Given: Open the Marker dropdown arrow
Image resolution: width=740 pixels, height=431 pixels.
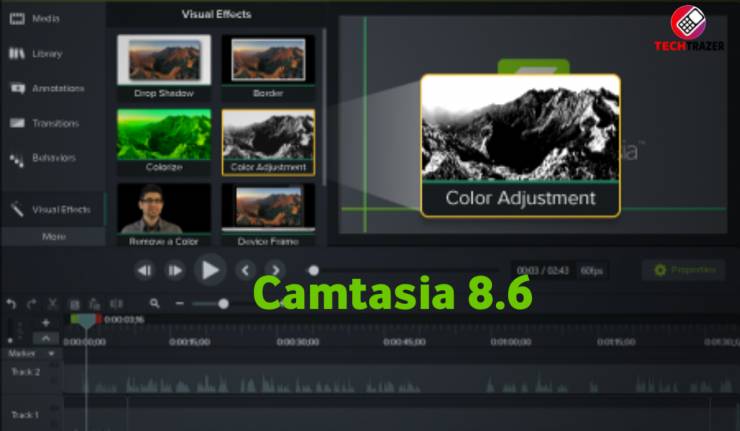Looking at the screenshot, I should (x=51, y=354).
